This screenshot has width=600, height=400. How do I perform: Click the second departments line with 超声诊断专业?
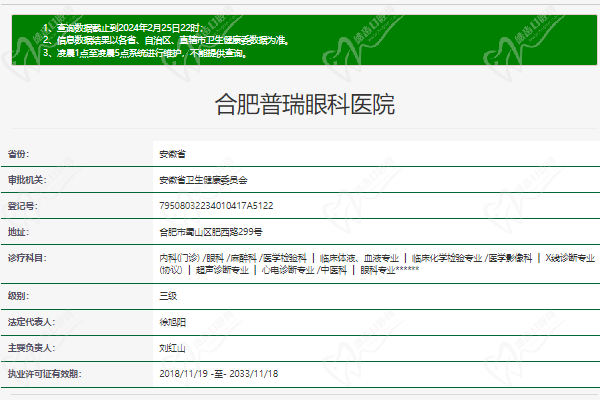[289, 270]
